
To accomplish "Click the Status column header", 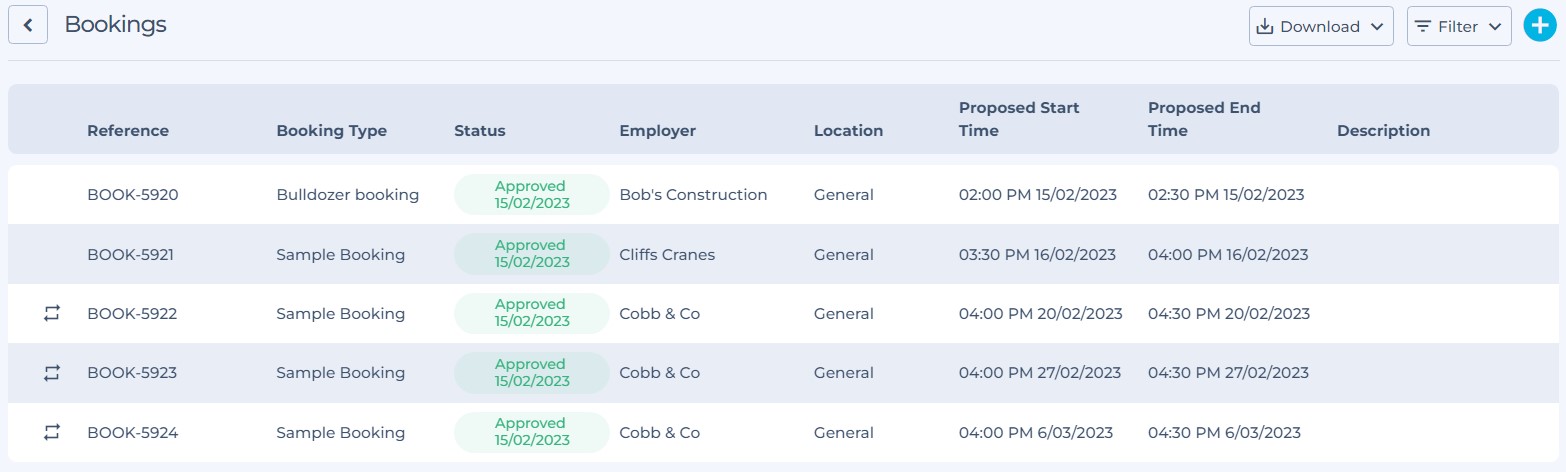I will [480, 131].
